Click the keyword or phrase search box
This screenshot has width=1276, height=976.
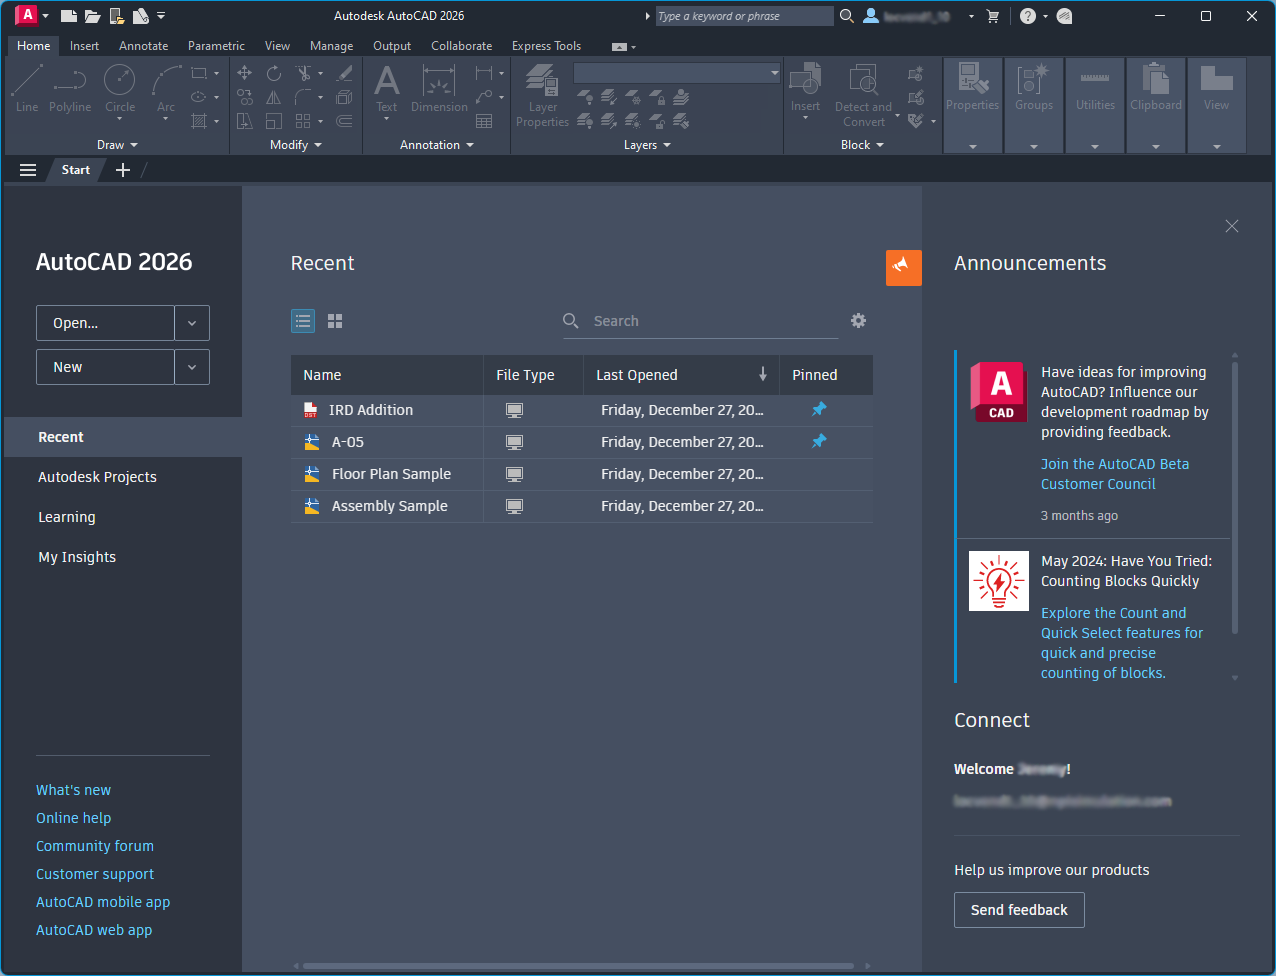pyautogui.click(x=744, y=16)
